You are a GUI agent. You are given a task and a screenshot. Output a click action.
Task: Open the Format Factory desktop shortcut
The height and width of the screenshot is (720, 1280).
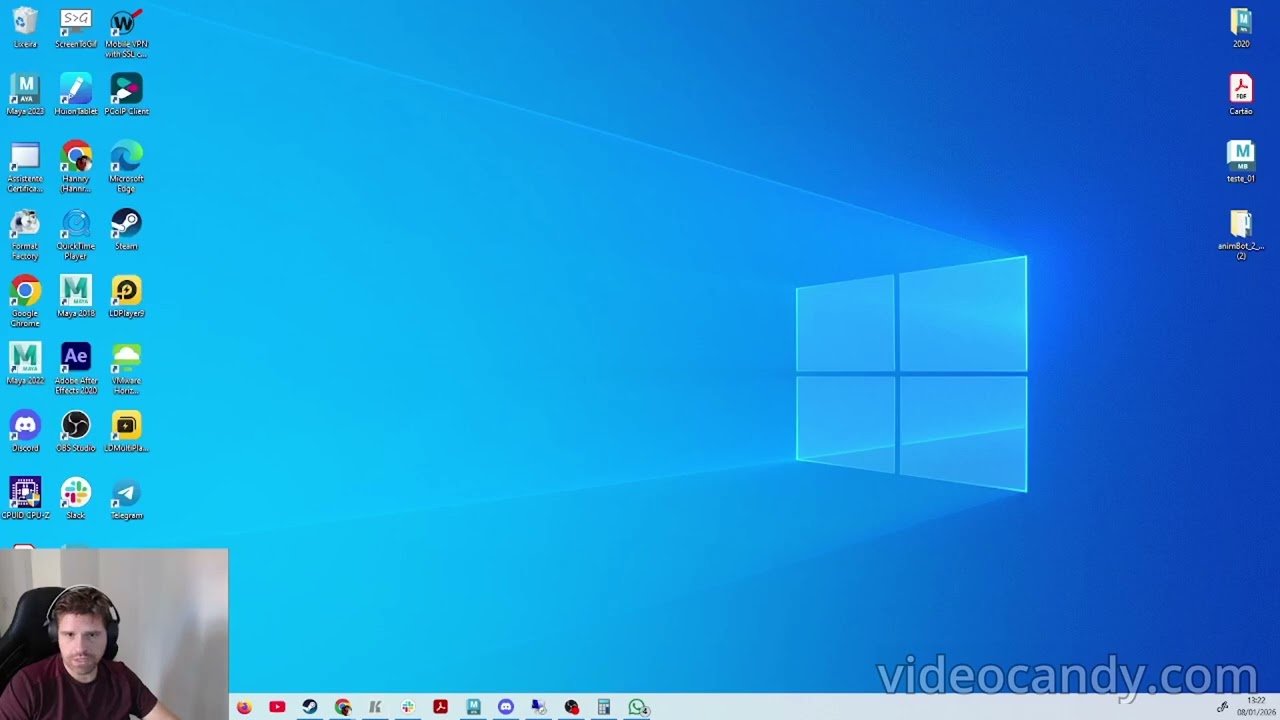click(25, 235)
